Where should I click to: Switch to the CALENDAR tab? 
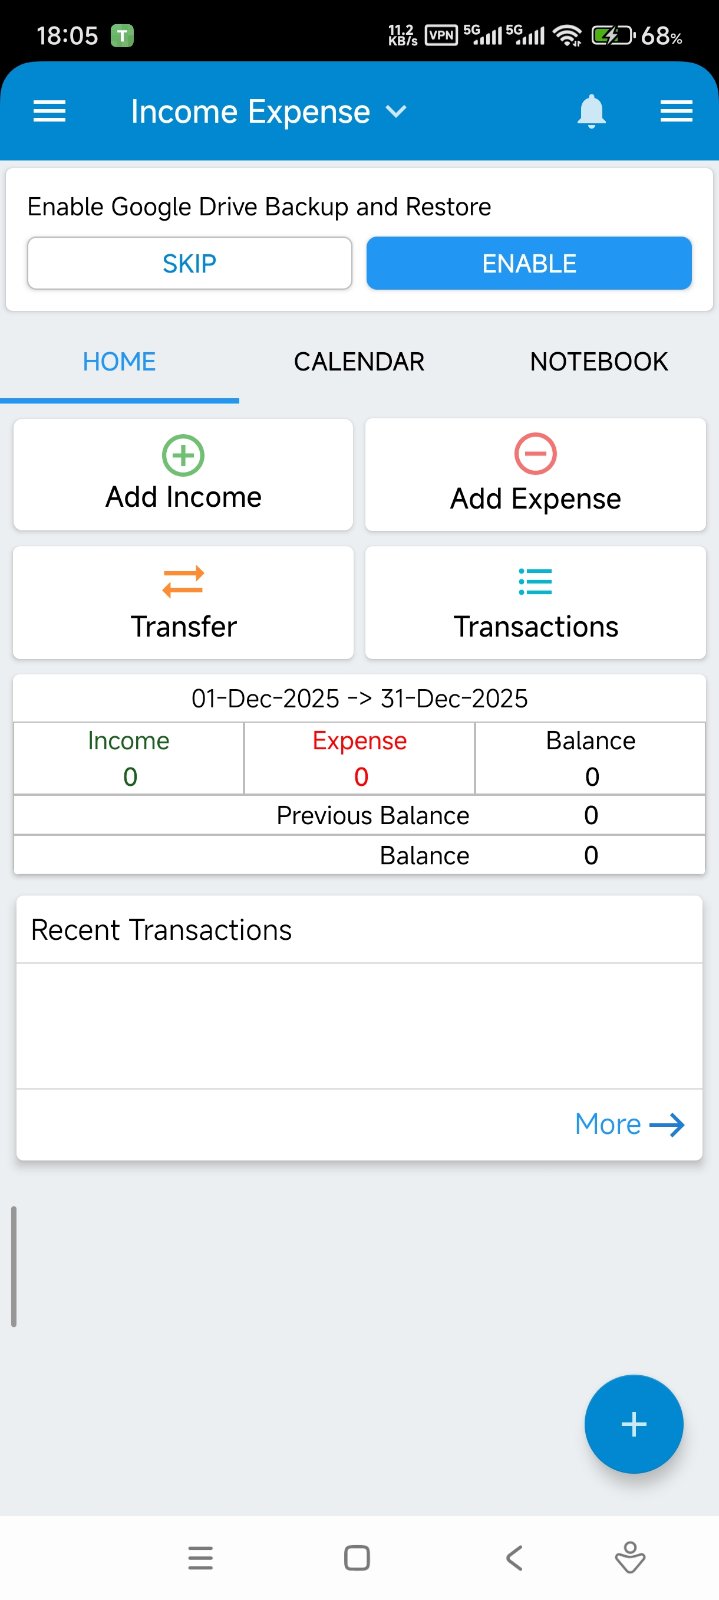(359, 361)
